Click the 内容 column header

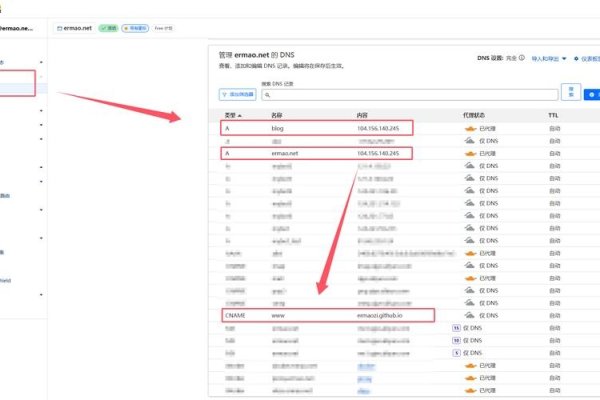tap(362, 115)
